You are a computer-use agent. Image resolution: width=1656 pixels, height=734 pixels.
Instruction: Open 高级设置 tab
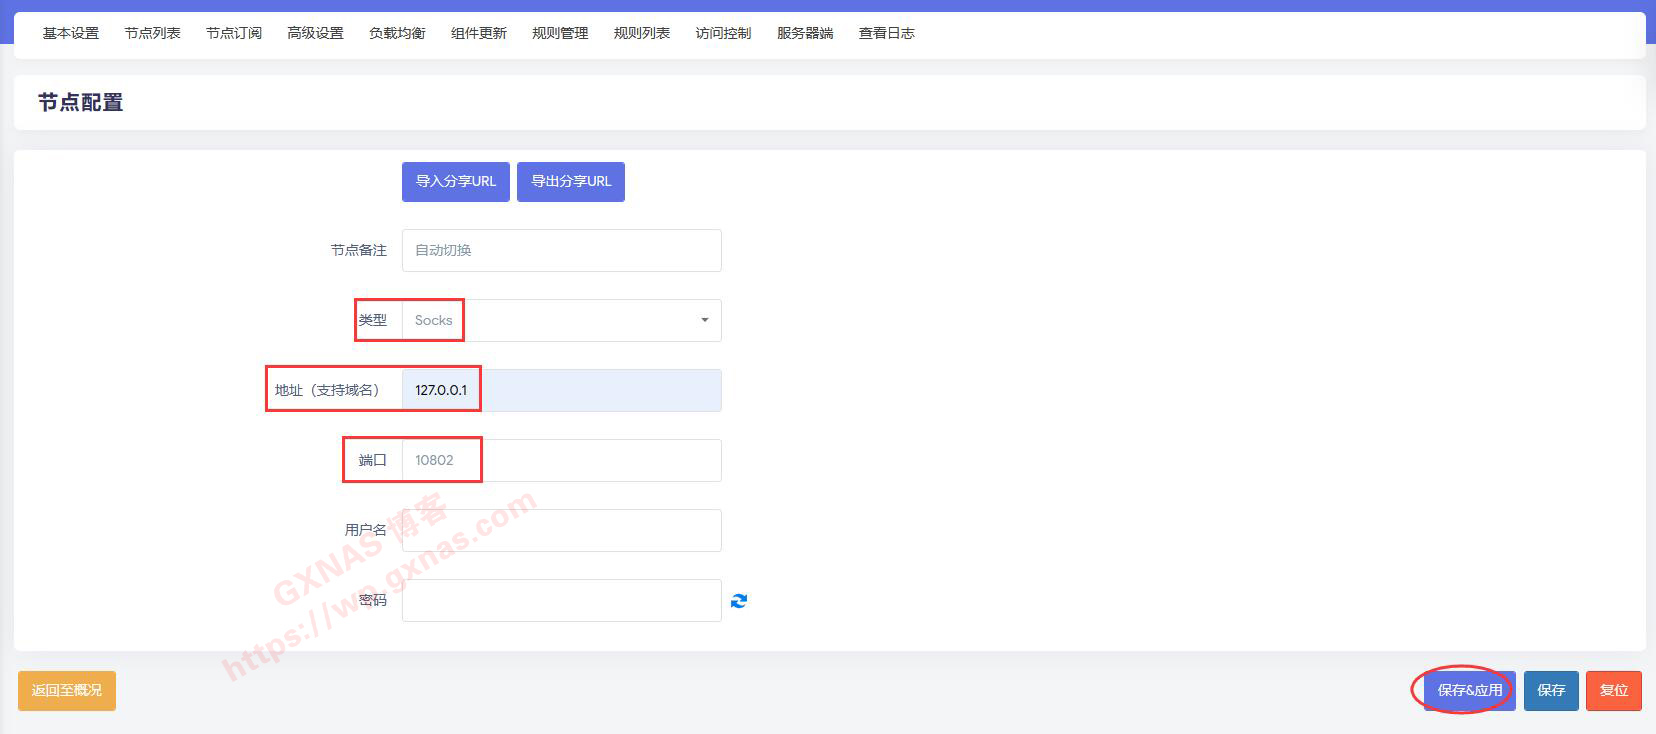315,33
